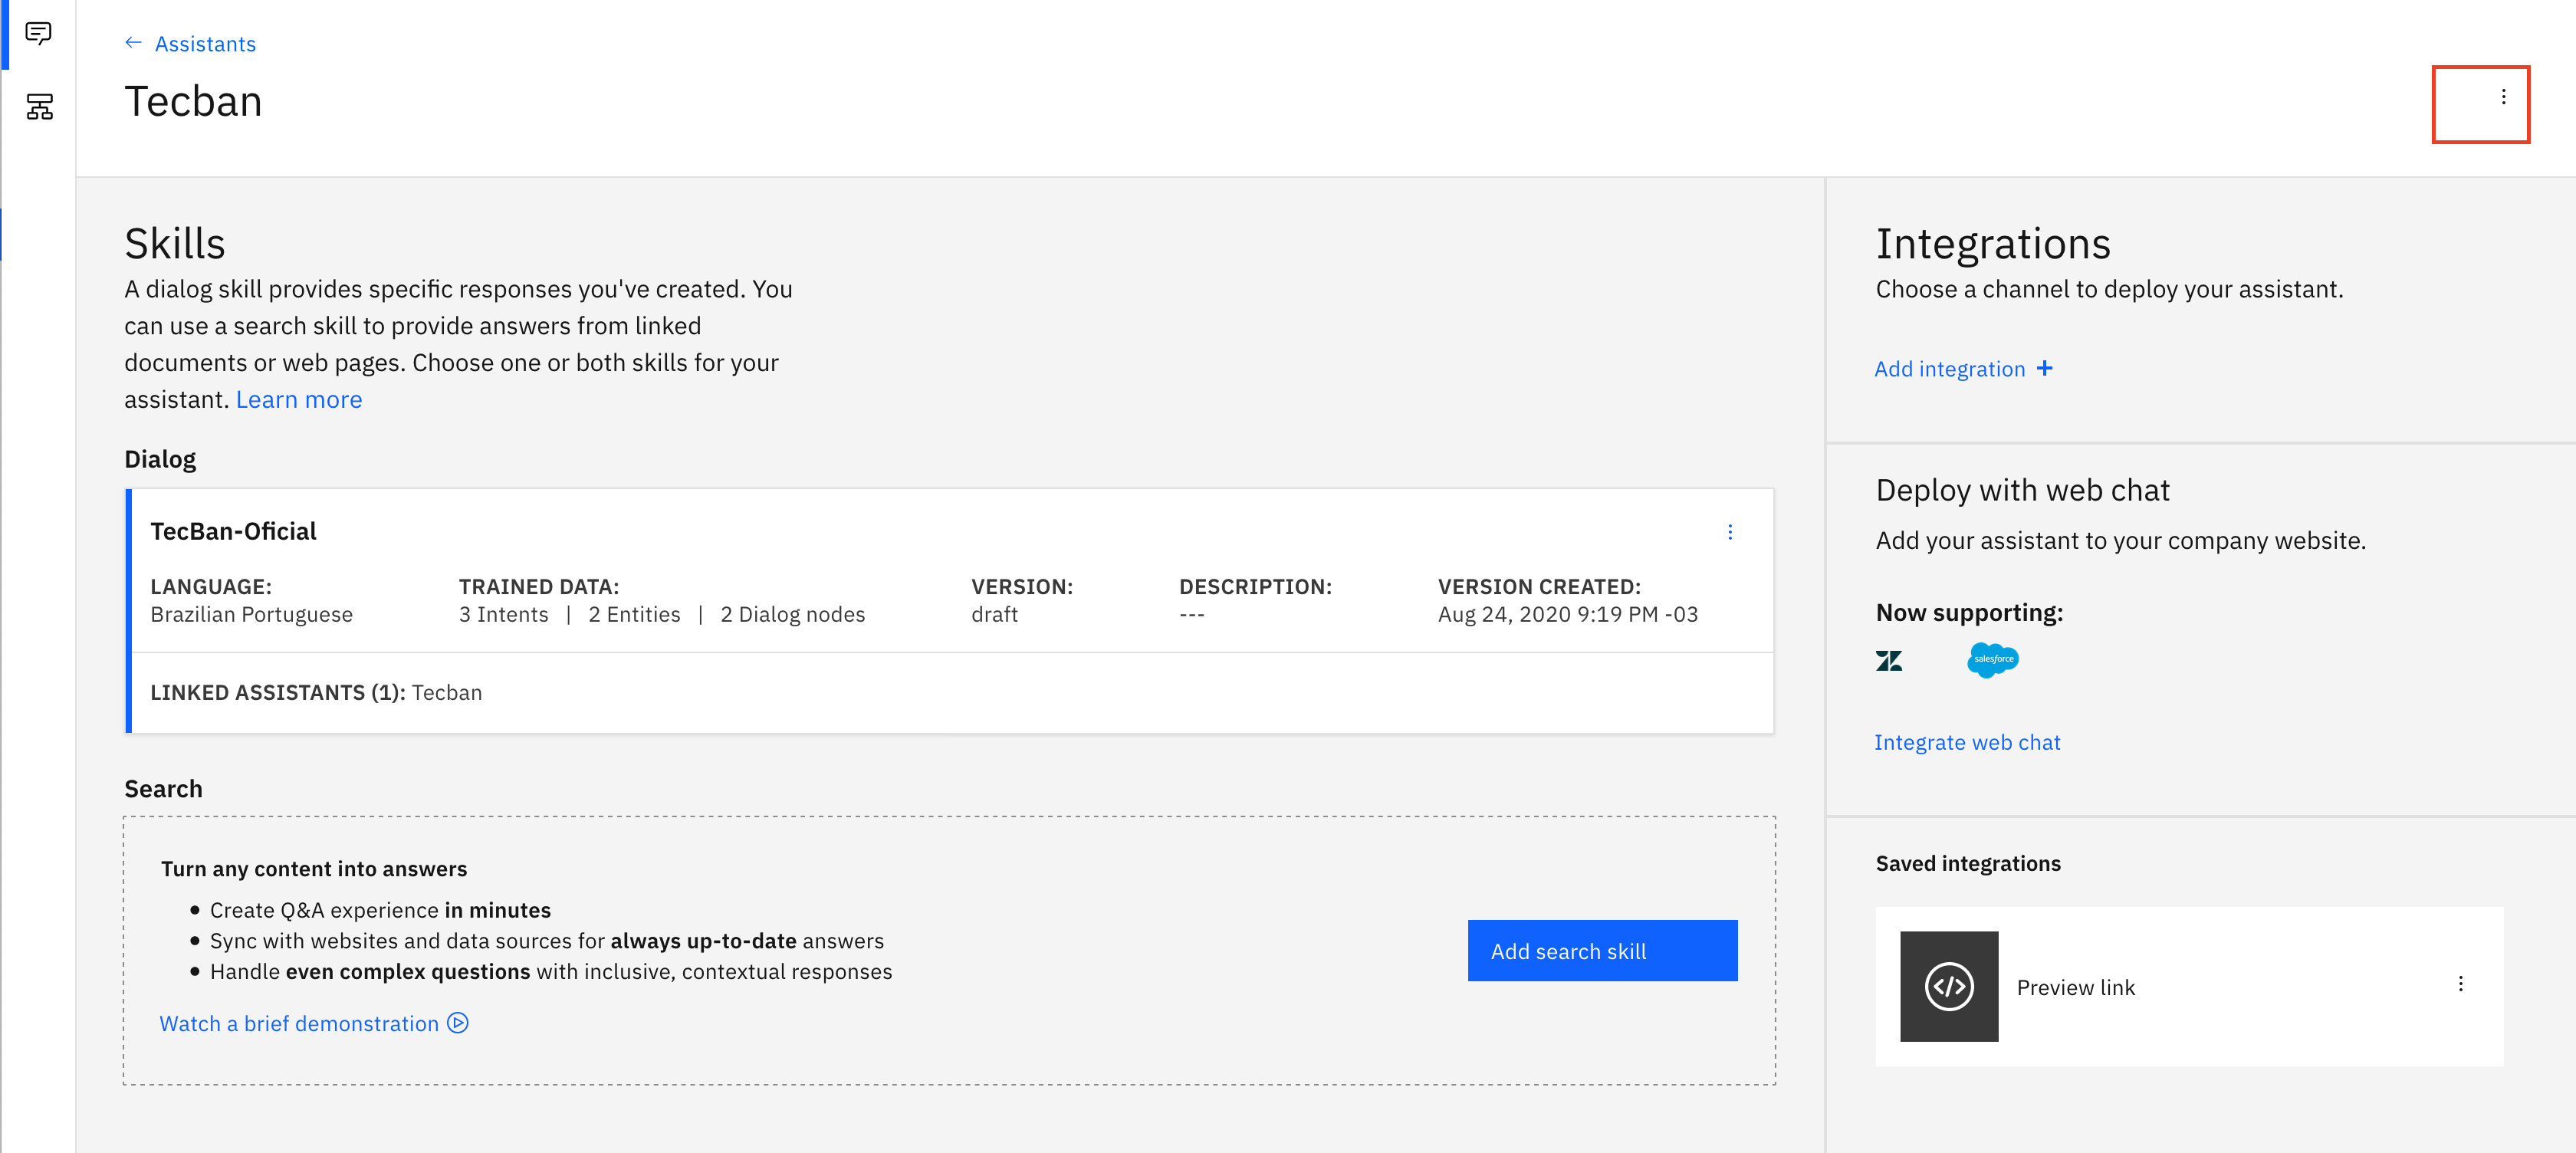Screen dimensions: 2576x1153
Task: Click Integrate web chat link
Action: tap(1966, 742)
